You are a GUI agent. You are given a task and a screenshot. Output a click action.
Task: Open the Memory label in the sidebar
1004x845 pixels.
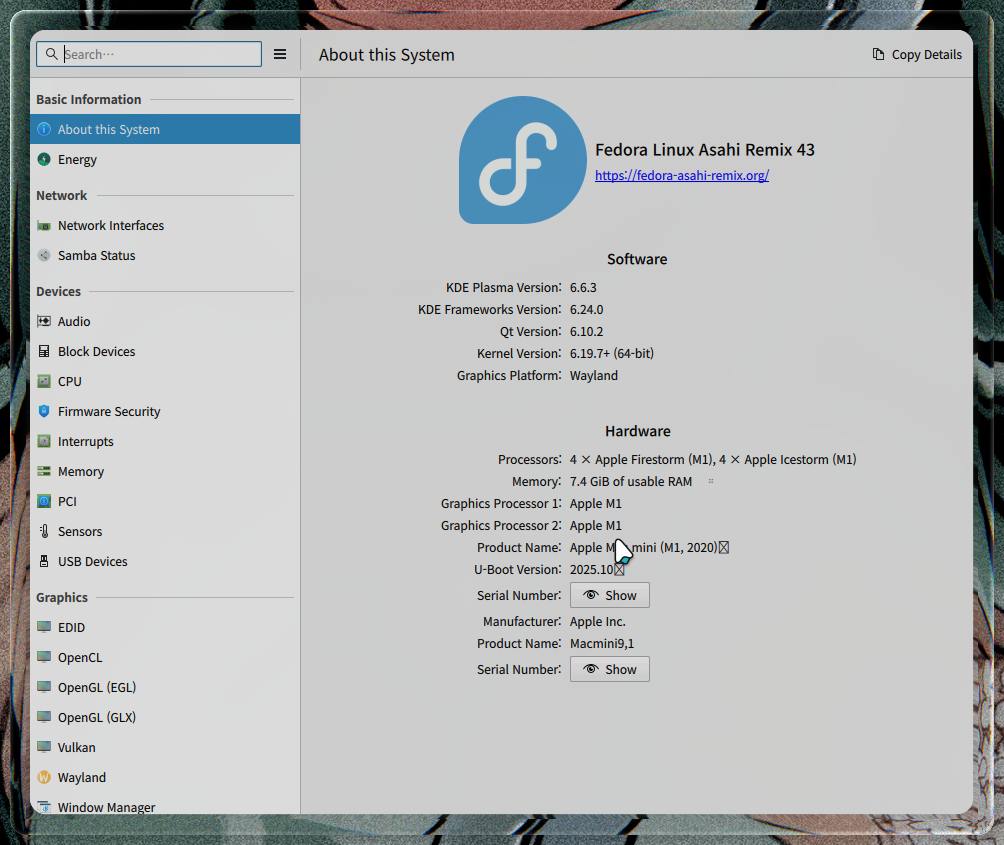[81, 472]
